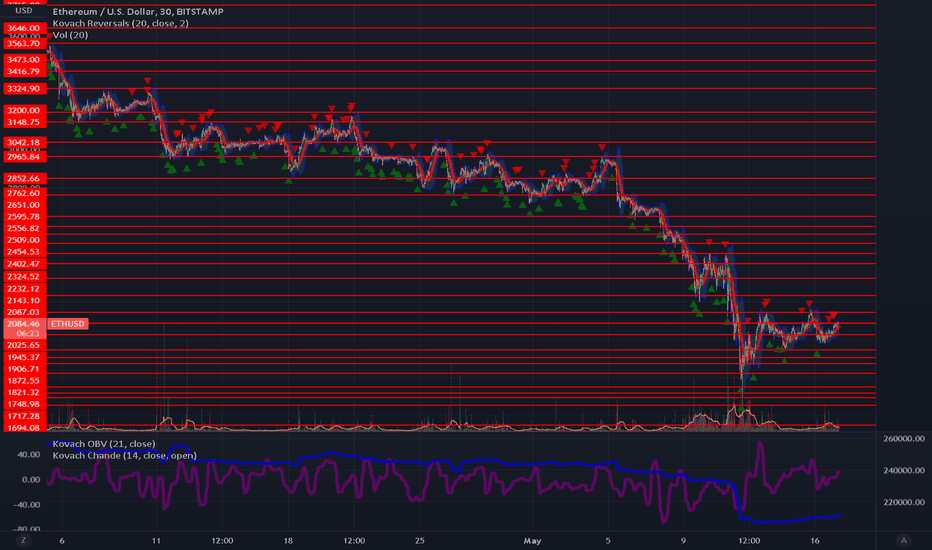Select the 3200.00 price level label

click(x=24, y=111)
